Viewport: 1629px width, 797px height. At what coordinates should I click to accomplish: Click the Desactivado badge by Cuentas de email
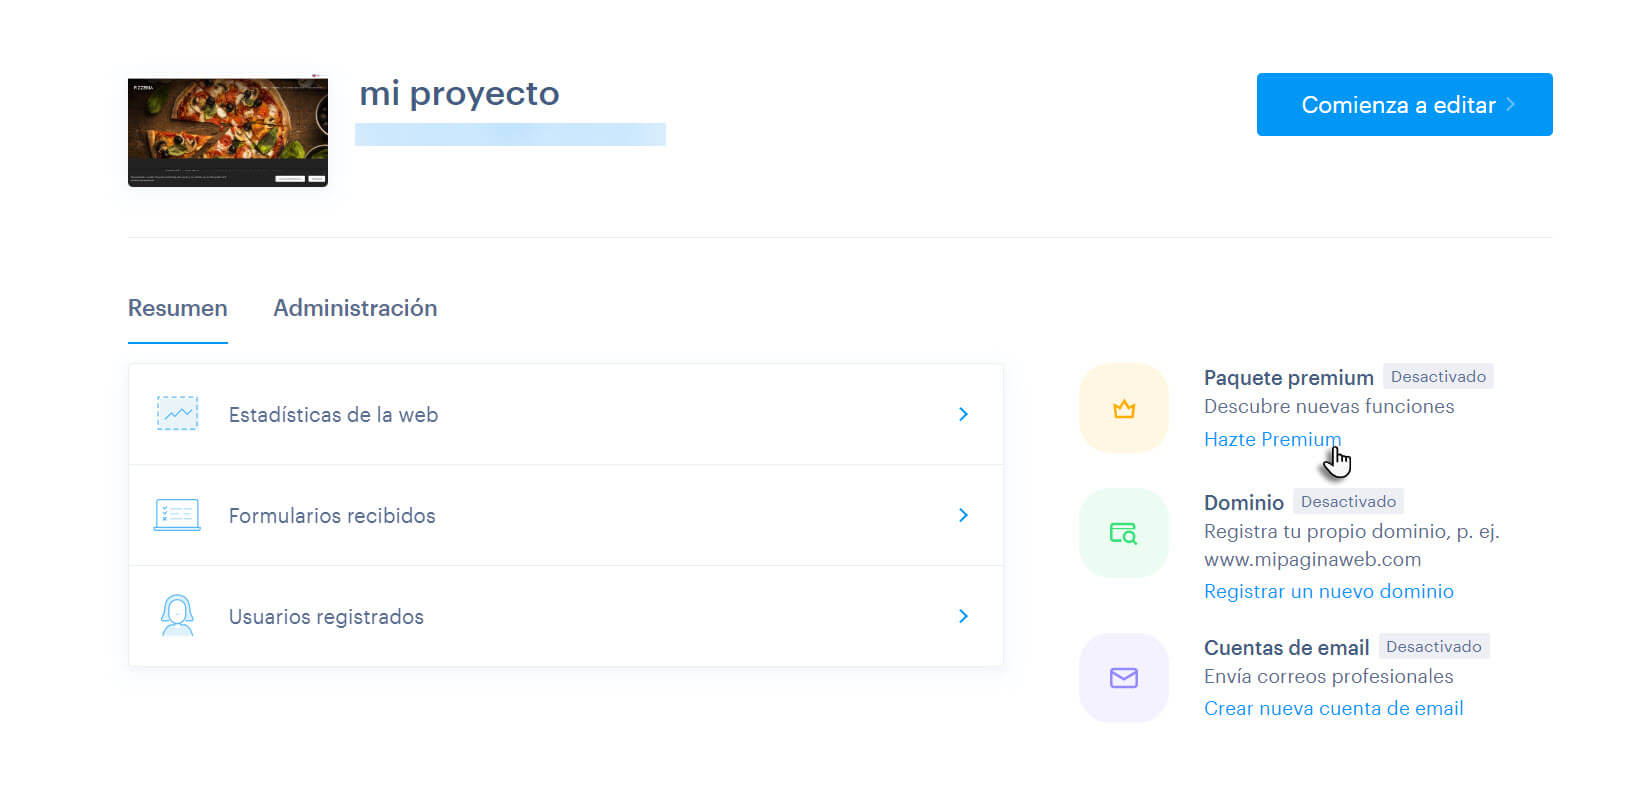point(1433,646)
